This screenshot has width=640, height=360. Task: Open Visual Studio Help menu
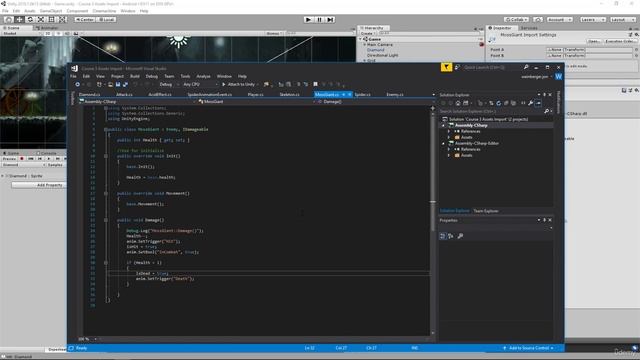coord(242,76)
